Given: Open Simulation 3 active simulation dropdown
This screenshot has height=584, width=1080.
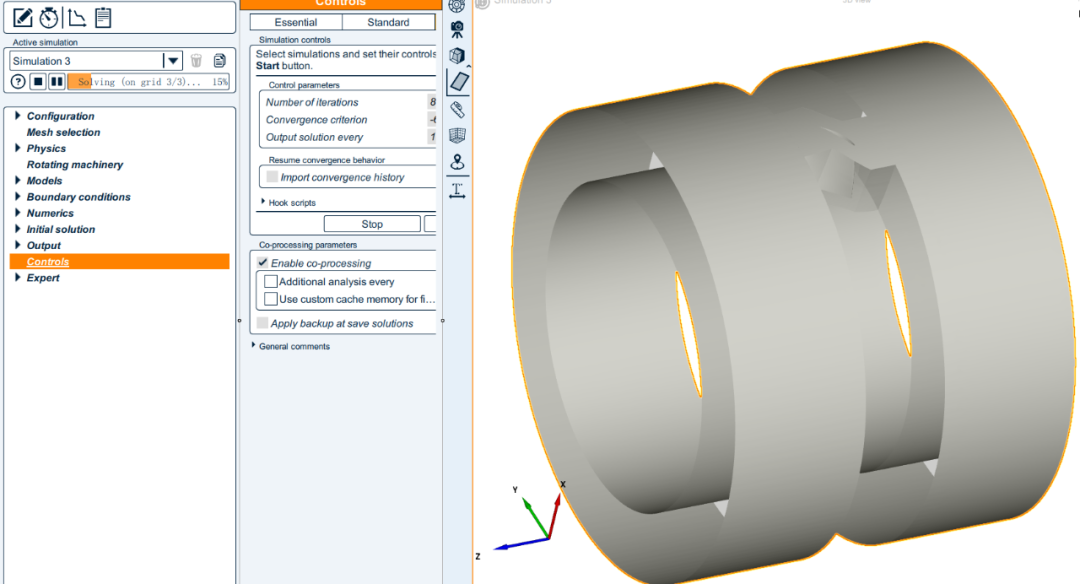Looking at the screenshot, I should tap(173, 61).
